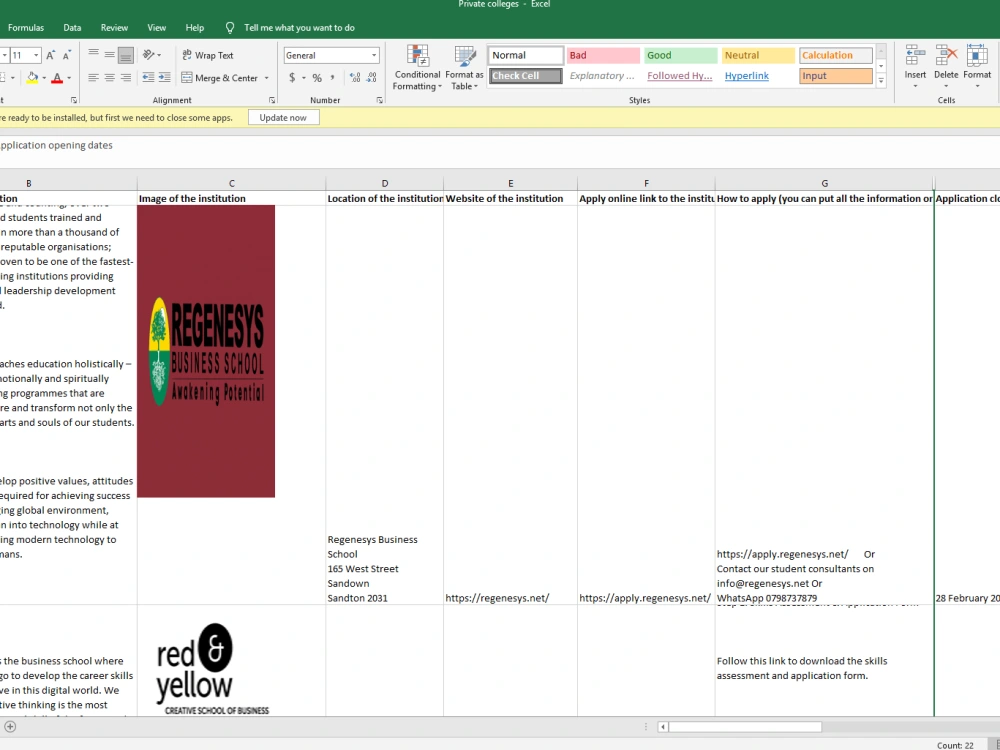Select column C header
This screenshot has height=750, width=1000.
pos(232,183)
